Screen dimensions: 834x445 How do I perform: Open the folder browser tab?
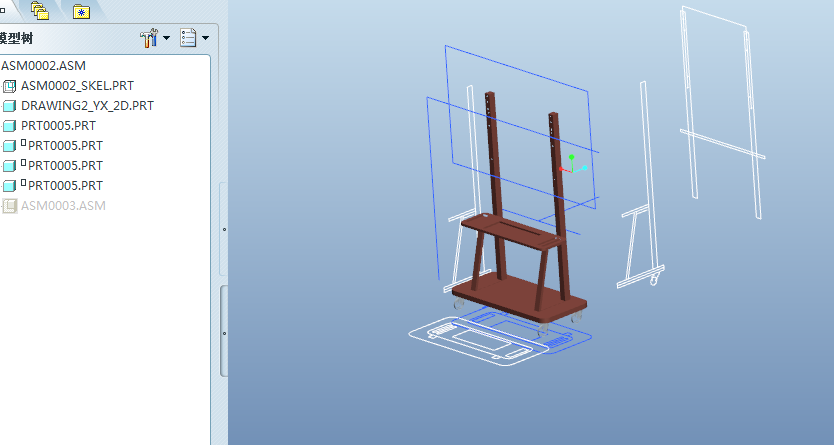[40, 10]
